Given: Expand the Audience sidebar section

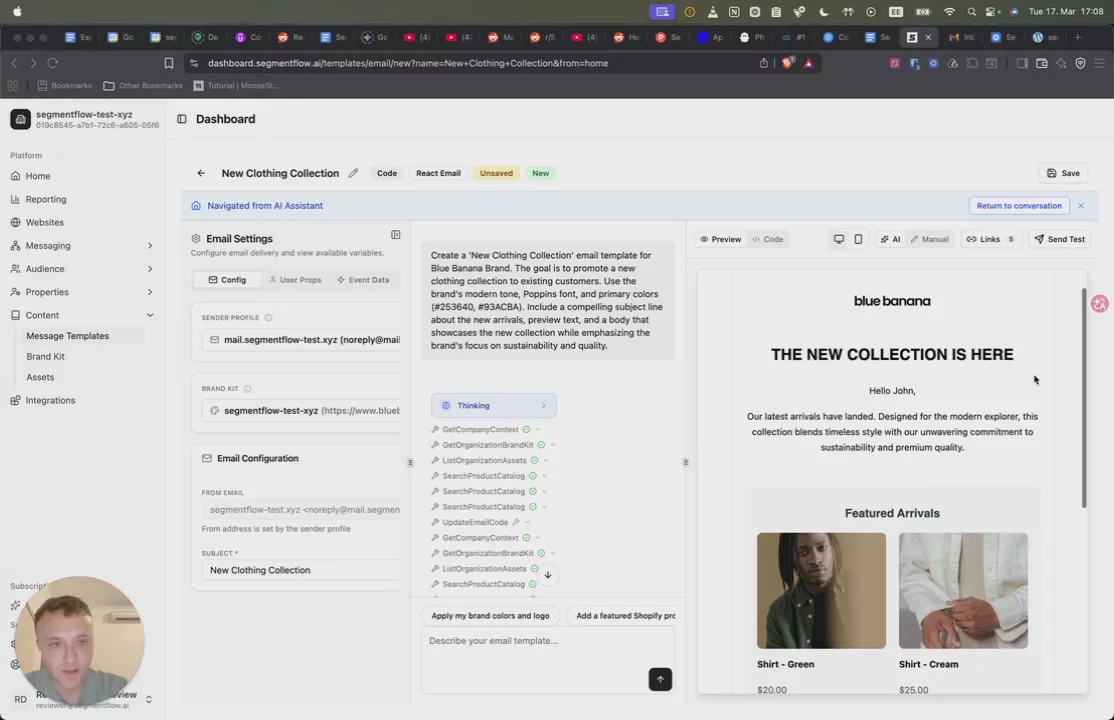Looking at the screenshot, I should 82,269.
